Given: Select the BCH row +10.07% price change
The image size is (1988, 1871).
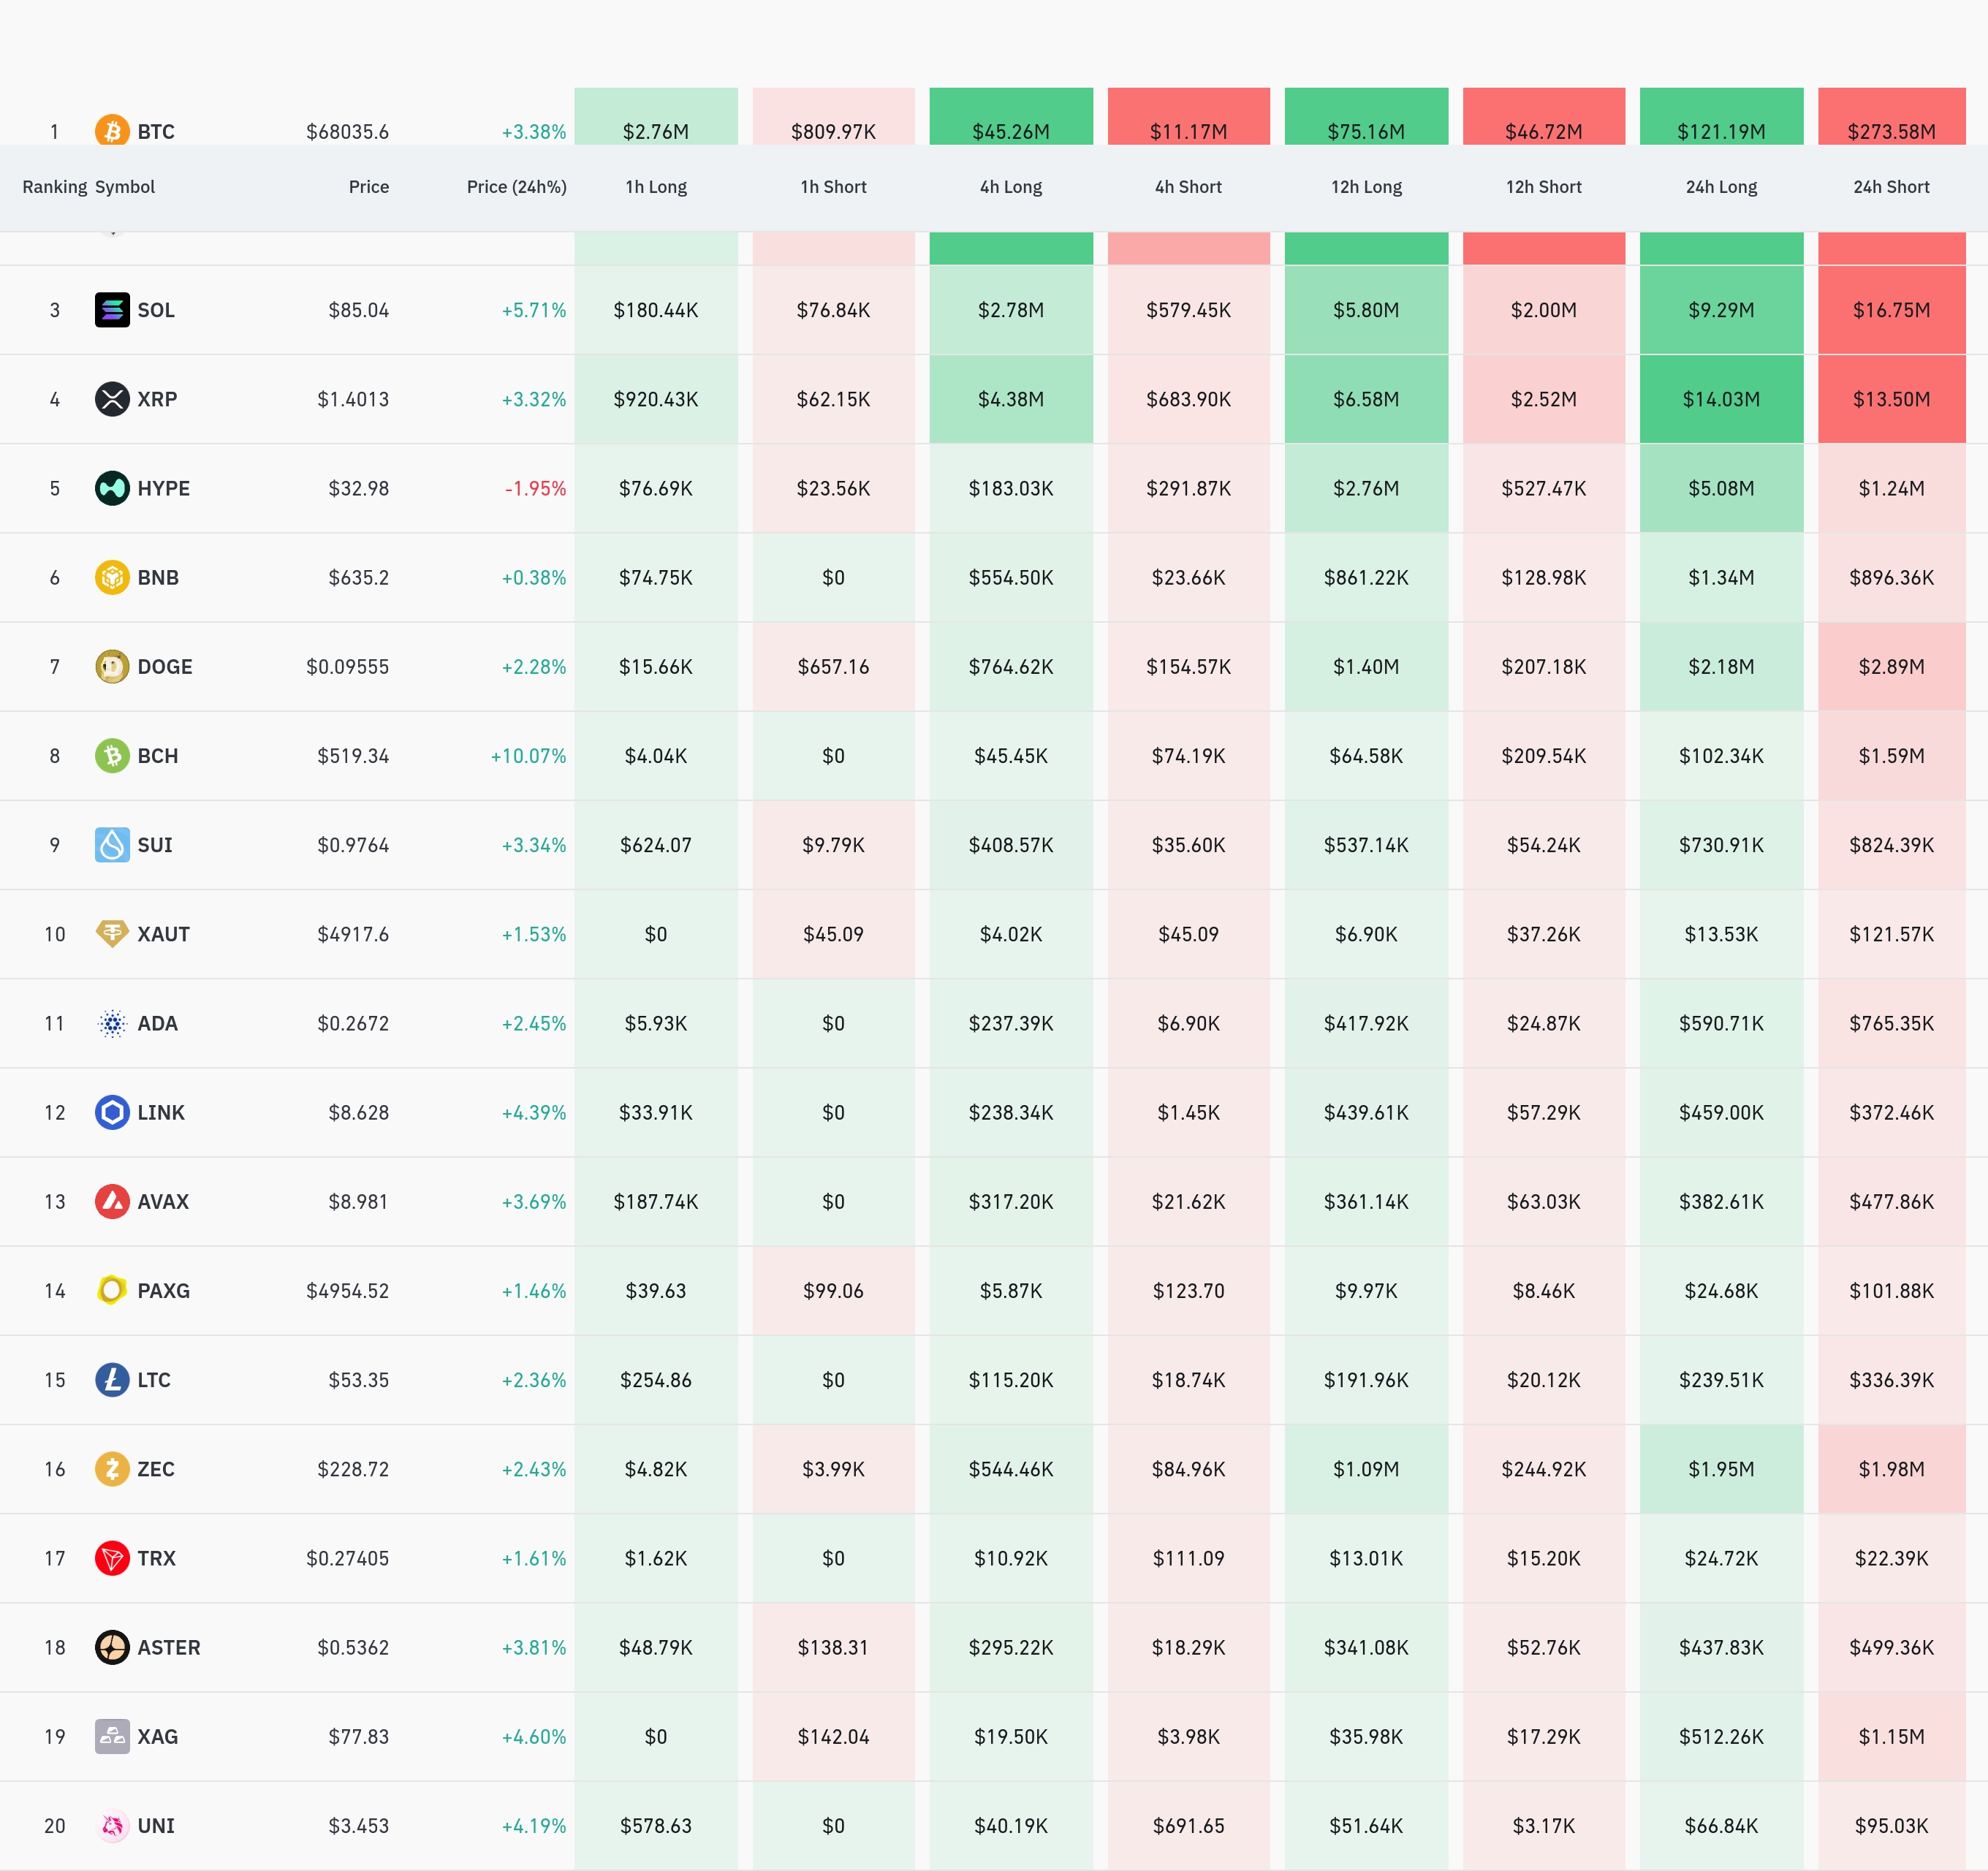Looking at the screenshot, I should tap(528, 756).
